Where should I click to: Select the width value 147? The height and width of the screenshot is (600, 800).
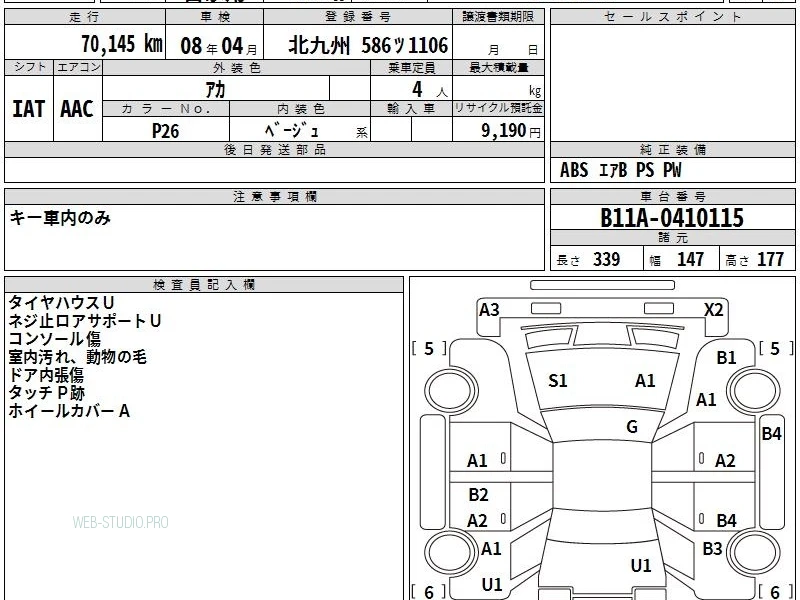click(690, 260)
